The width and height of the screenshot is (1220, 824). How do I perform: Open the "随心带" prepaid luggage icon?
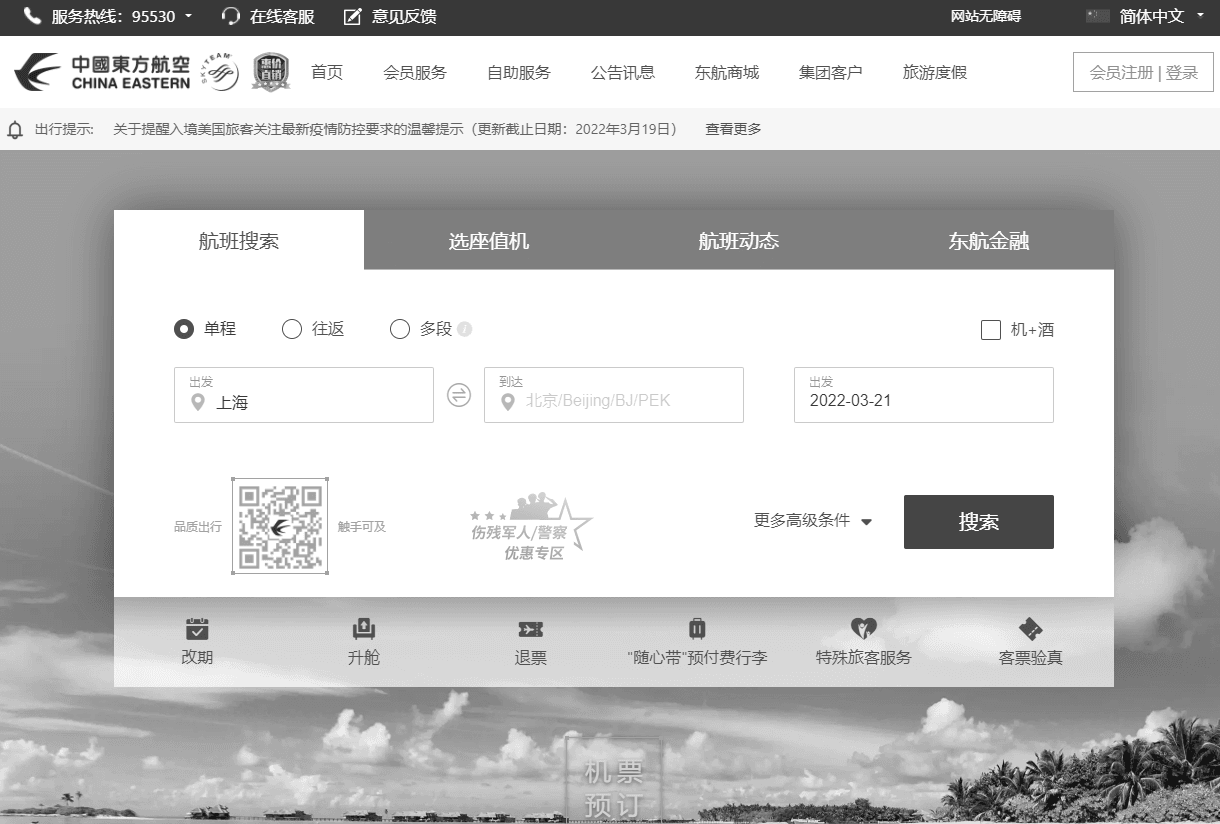click(x=697, y=629)
